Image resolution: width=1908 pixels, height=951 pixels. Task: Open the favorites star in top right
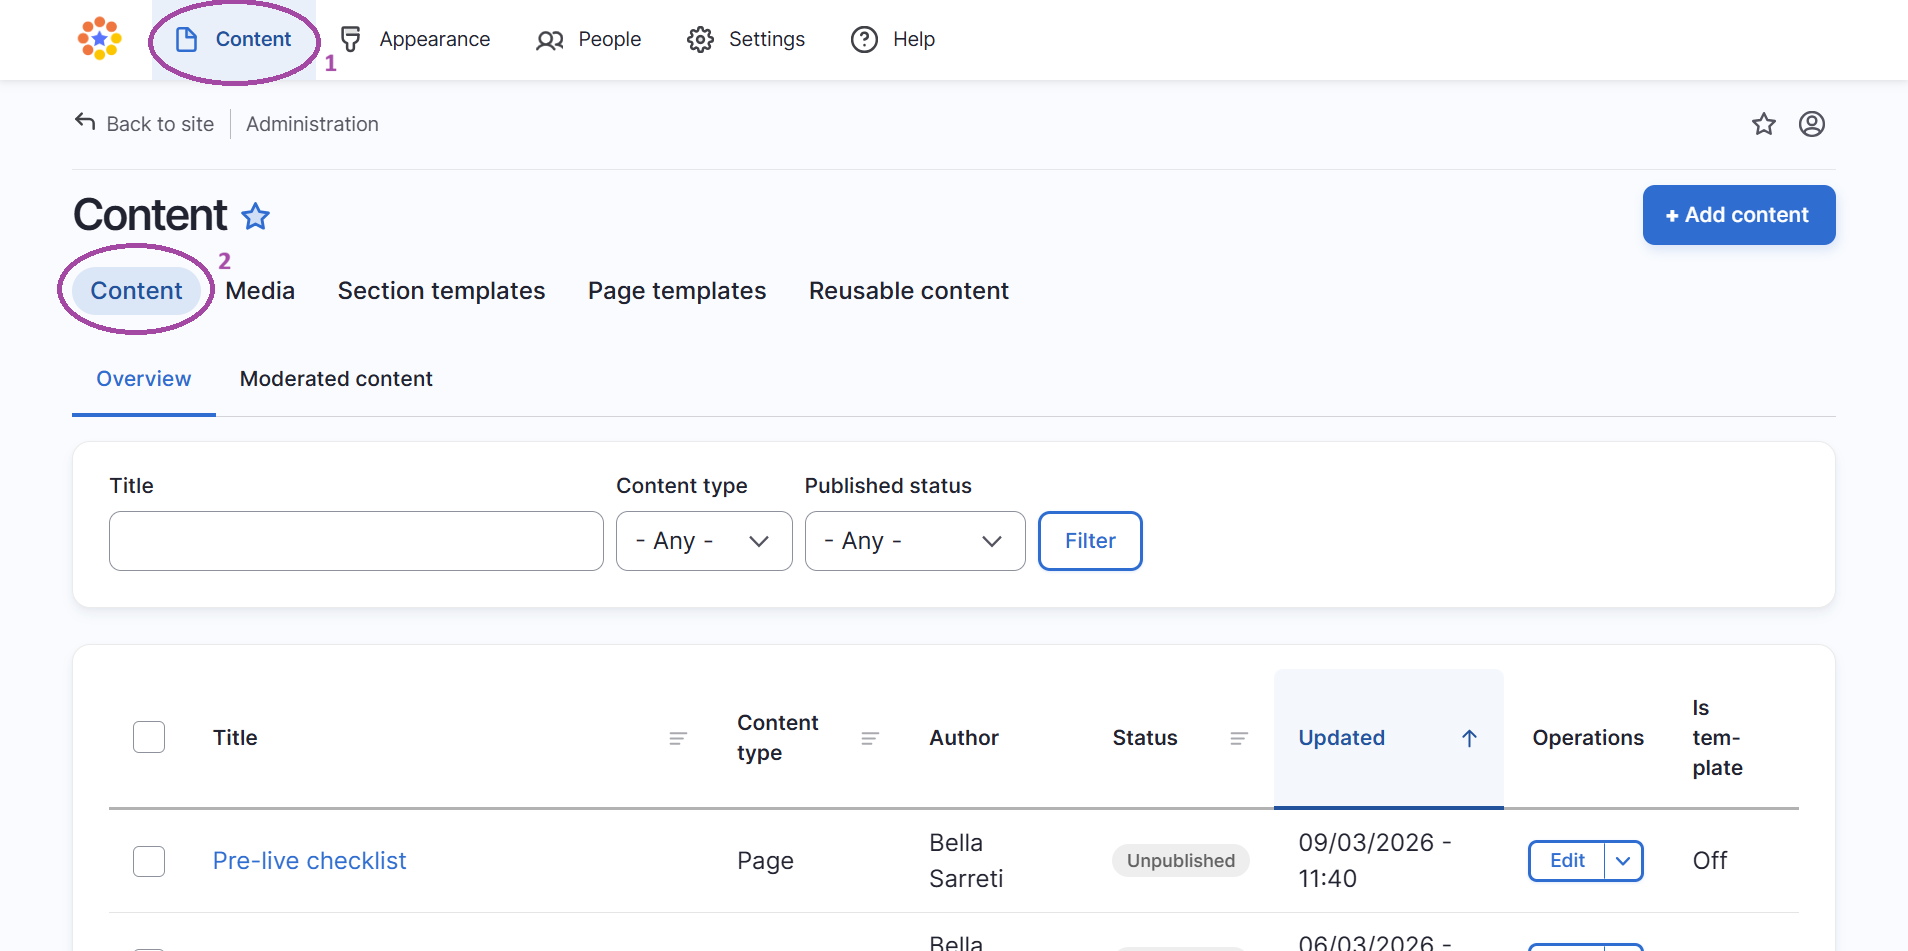pos(1763,124)
